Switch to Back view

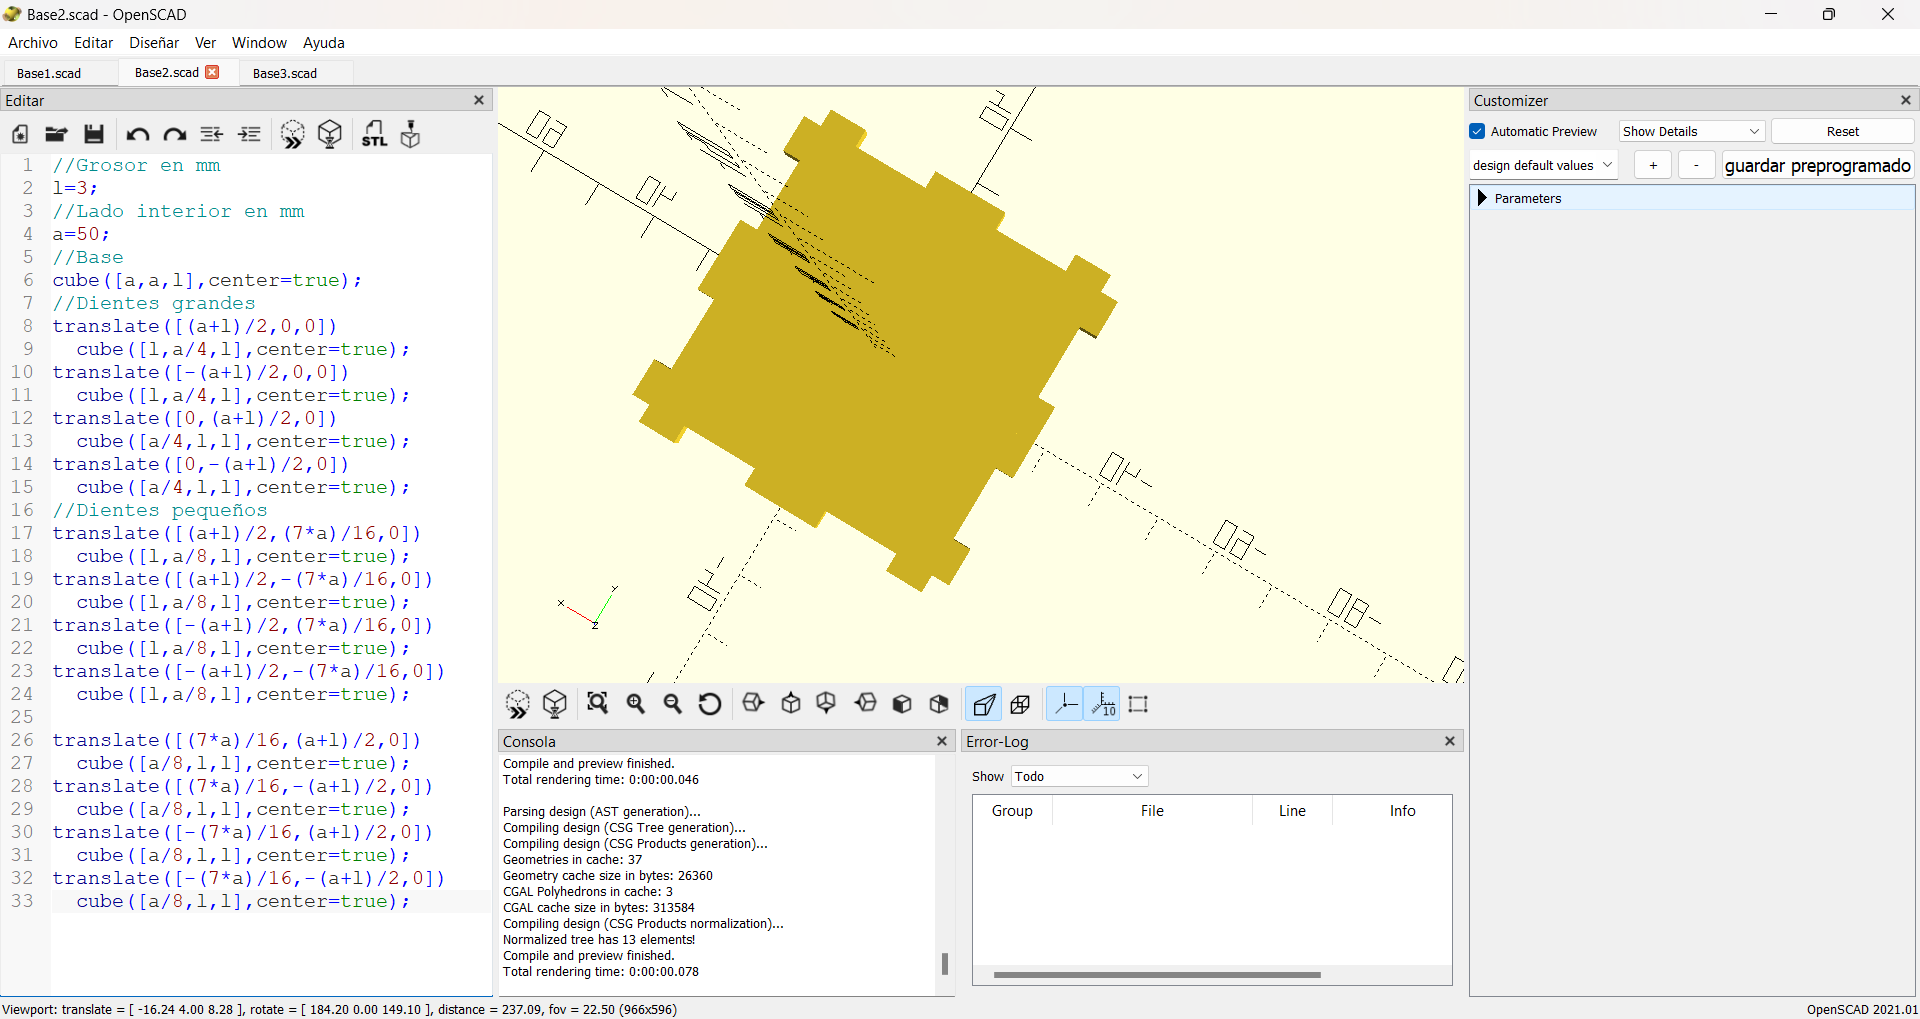click(x=939, y=704)
